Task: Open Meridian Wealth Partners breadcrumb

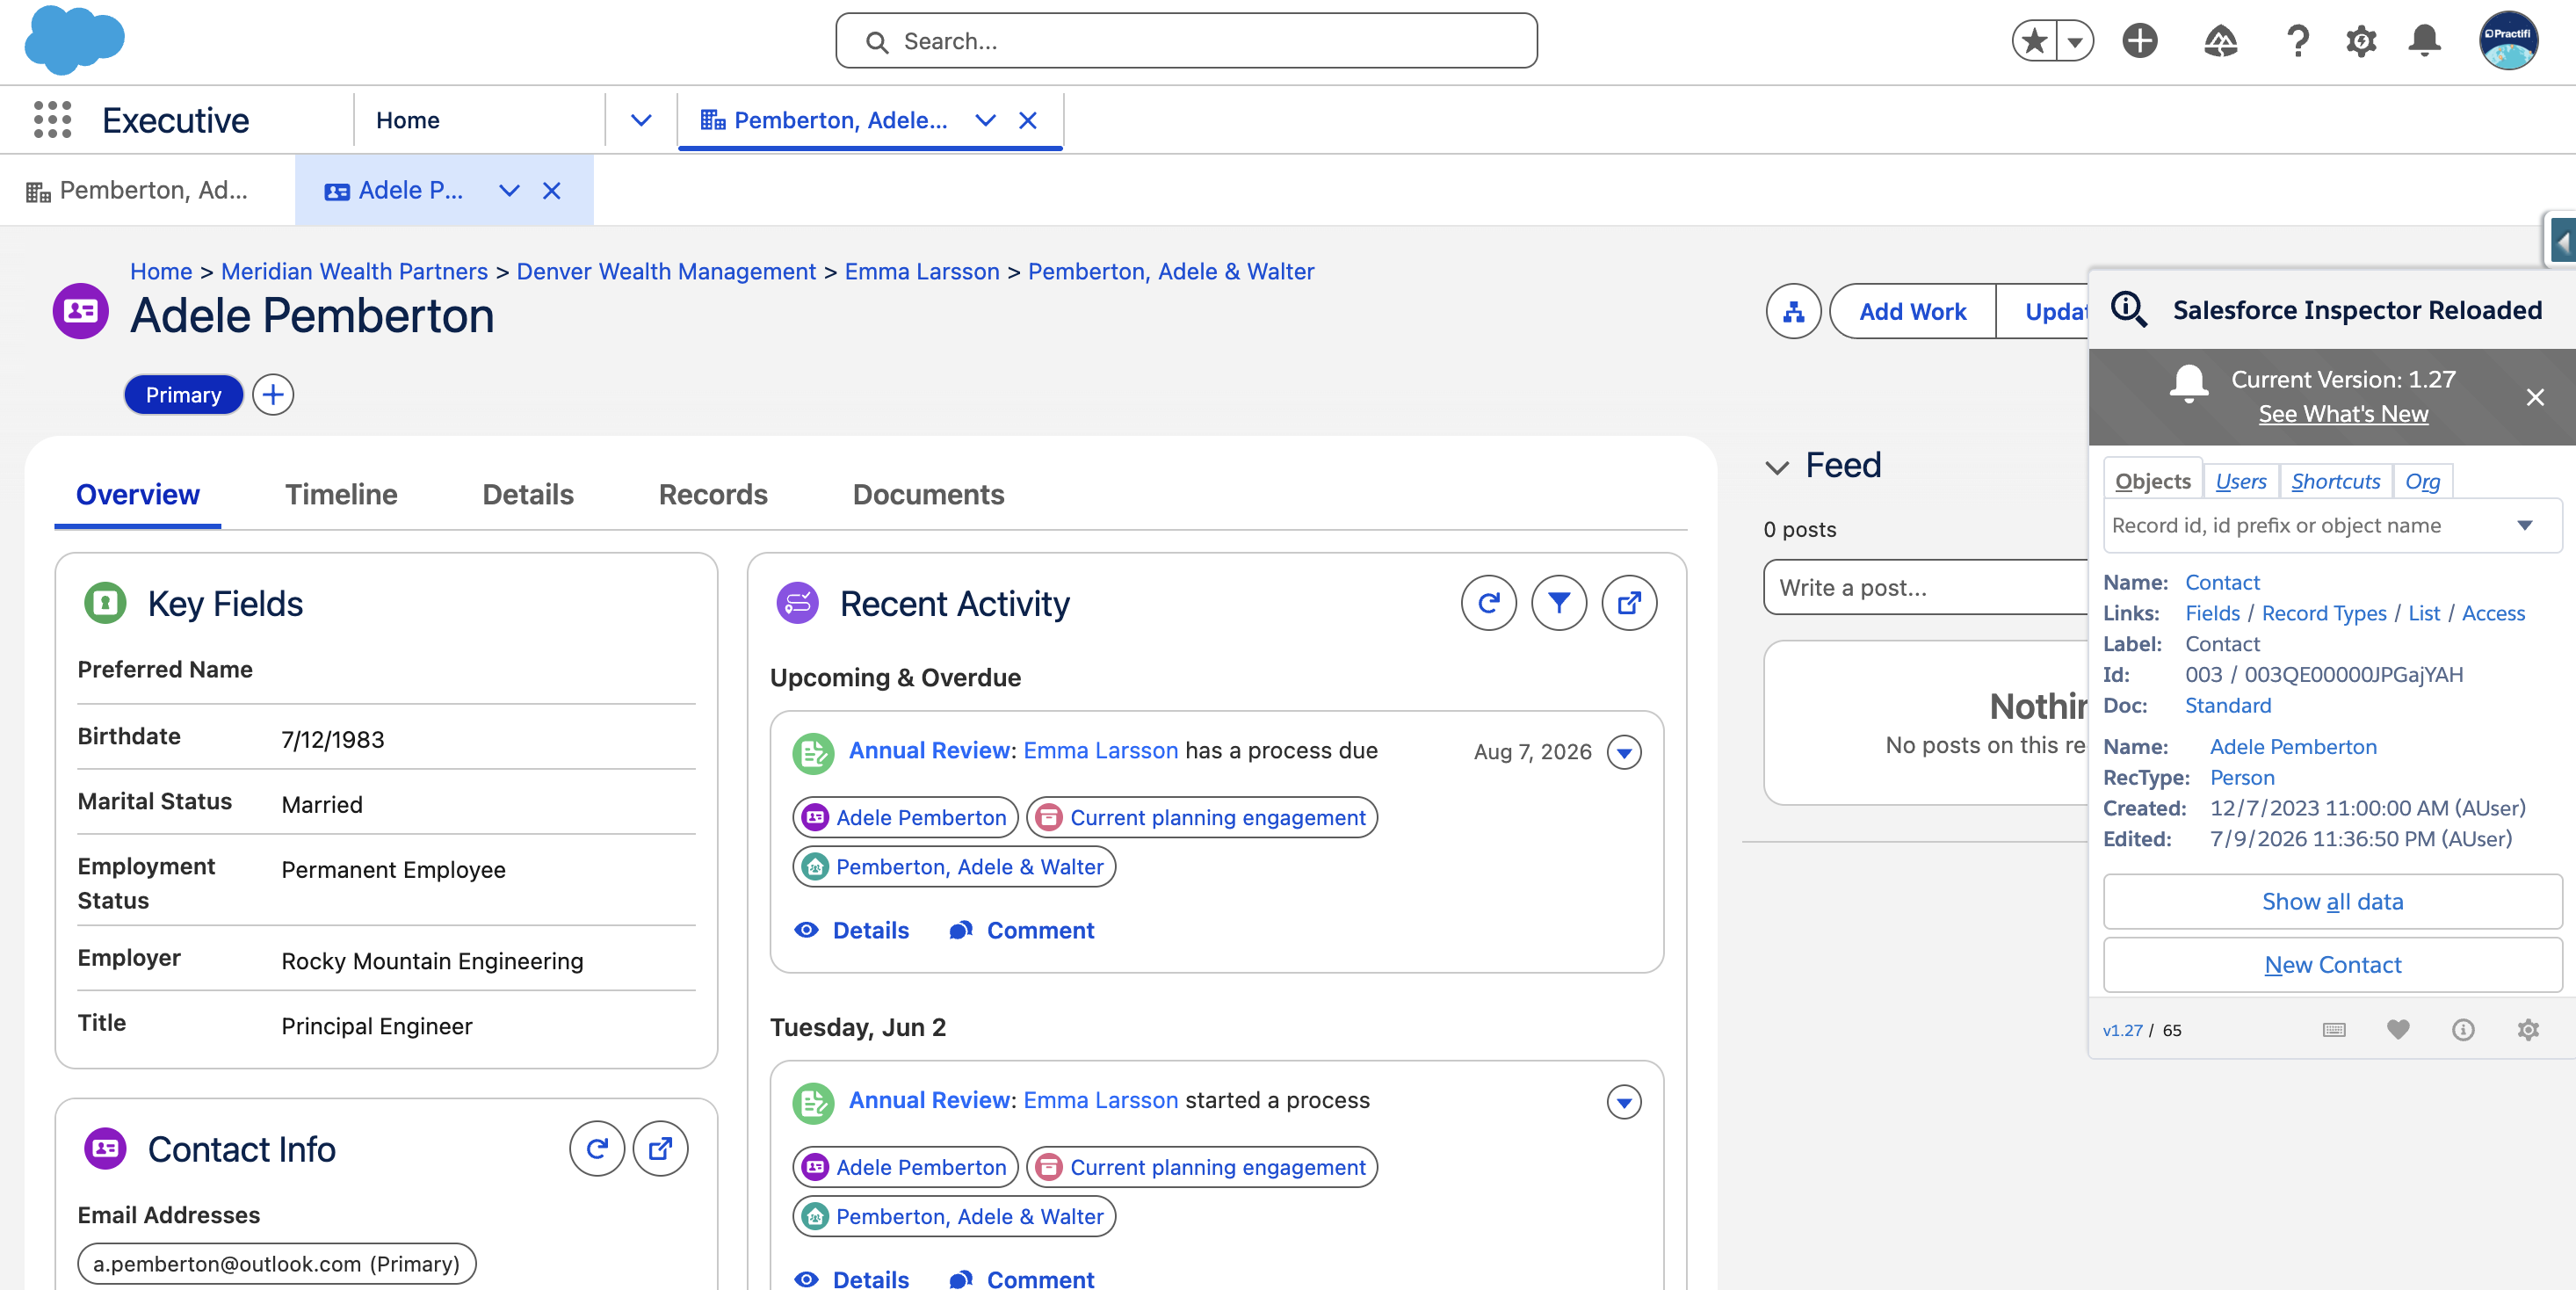Action: [x=354, y=271]
